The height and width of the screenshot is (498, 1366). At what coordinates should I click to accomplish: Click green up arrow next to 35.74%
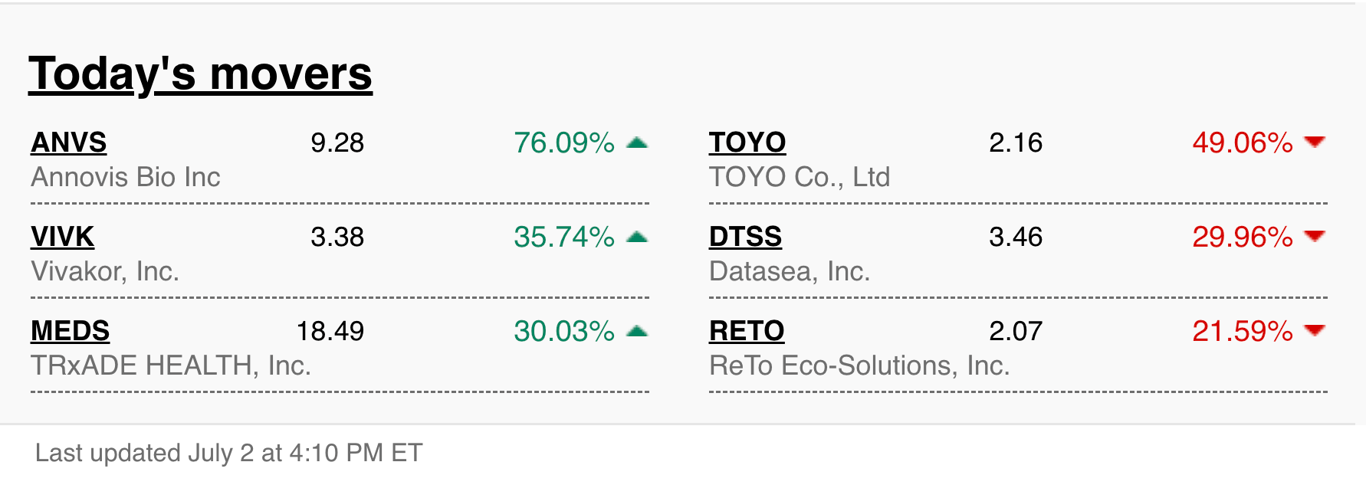637,237
